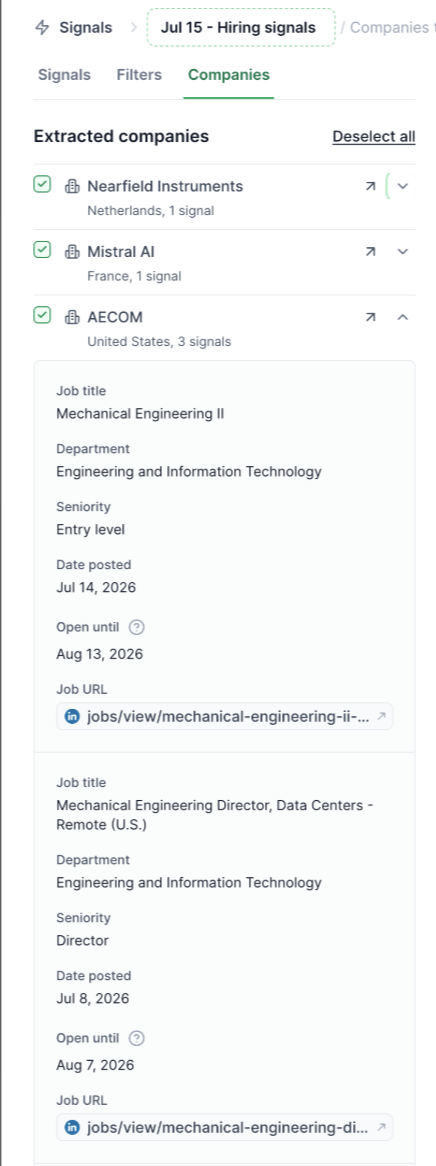Switch to the Filters tab

pyautogui.click(x=139, y=74)
